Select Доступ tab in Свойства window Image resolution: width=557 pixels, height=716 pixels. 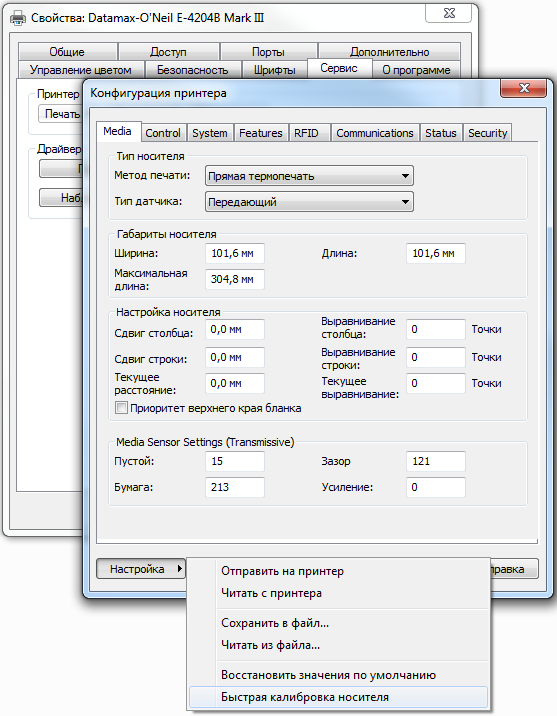click(x=168, y=52)
